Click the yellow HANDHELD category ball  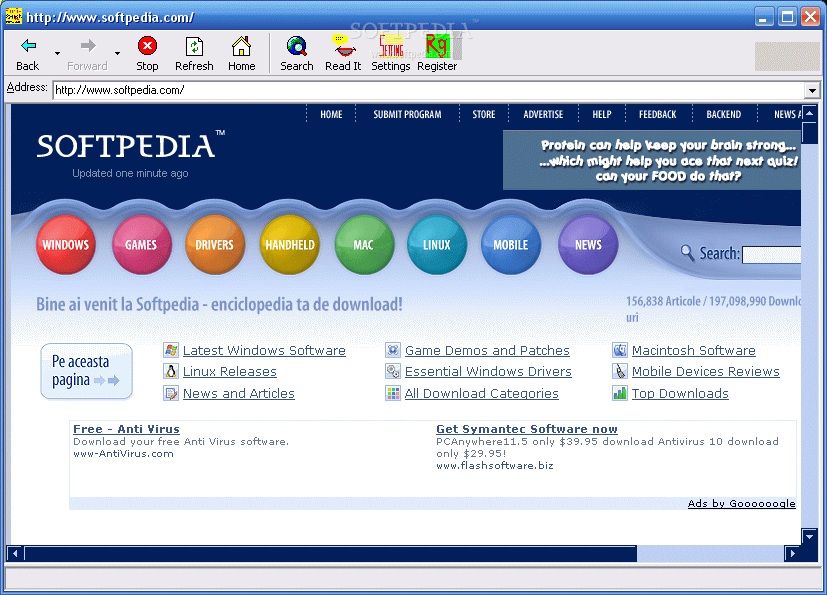pyautogui.click(x=290, y=245)
